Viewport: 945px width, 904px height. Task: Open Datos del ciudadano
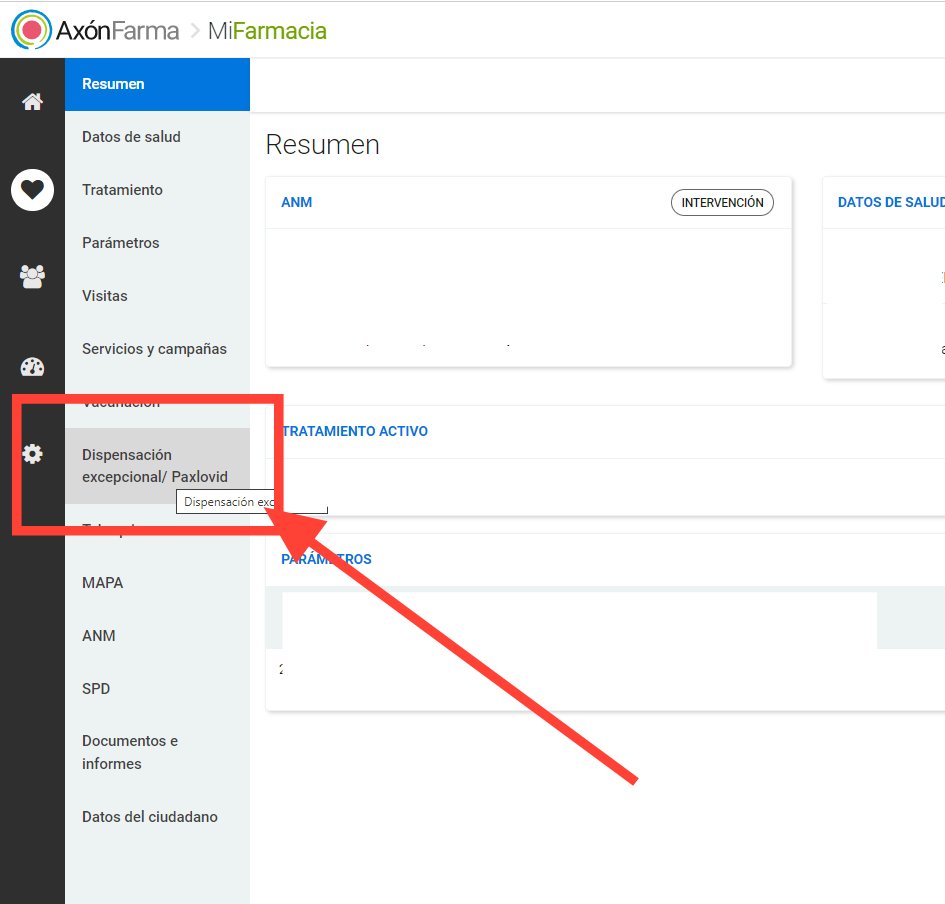coord(157,817)
